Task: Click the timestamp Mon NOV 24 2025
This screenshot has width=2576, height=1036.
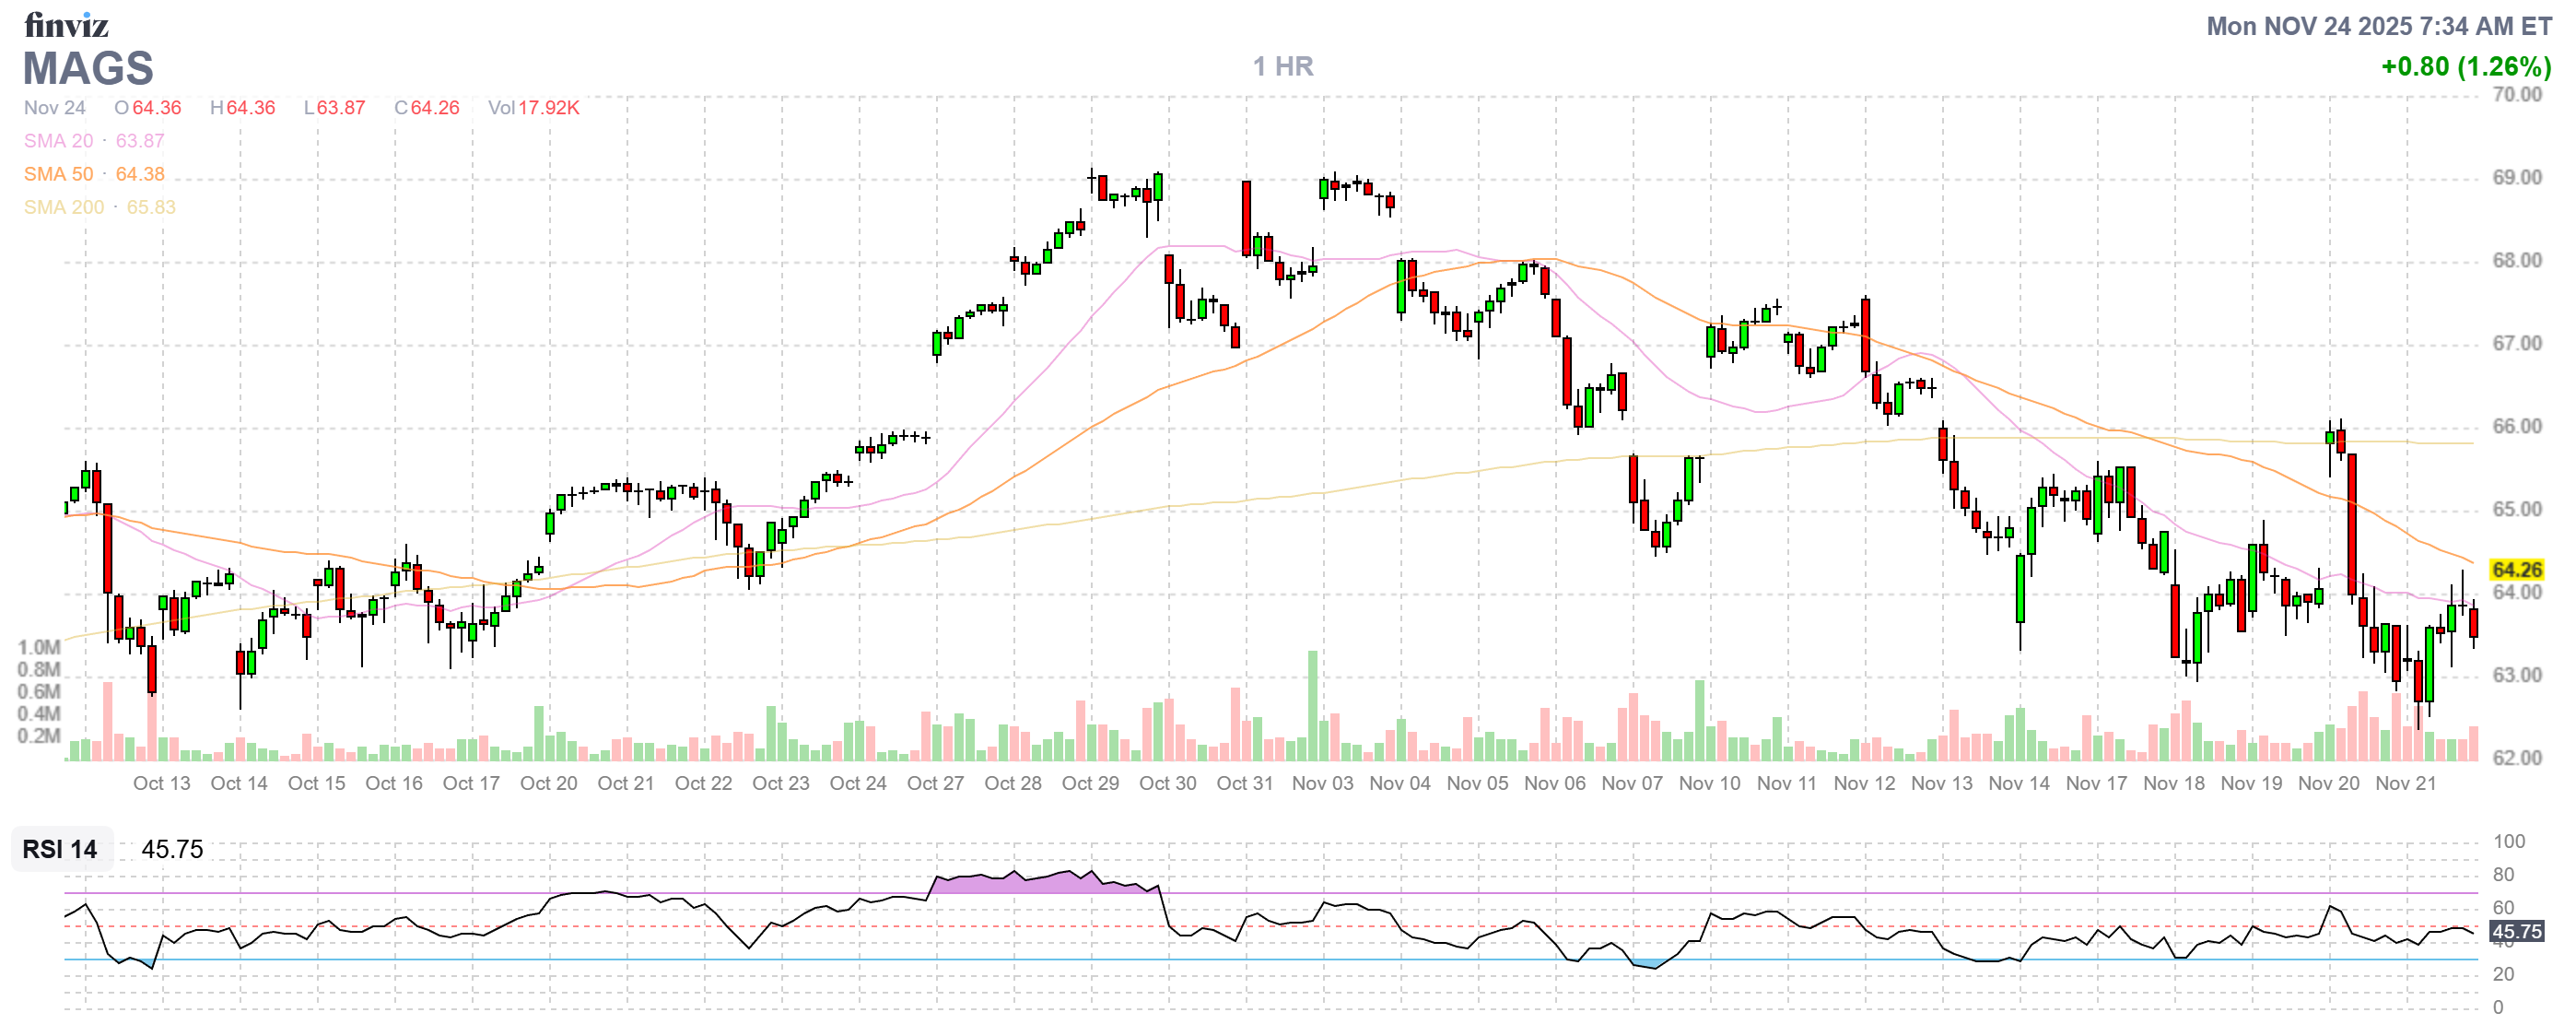Action: (2378, 26)
